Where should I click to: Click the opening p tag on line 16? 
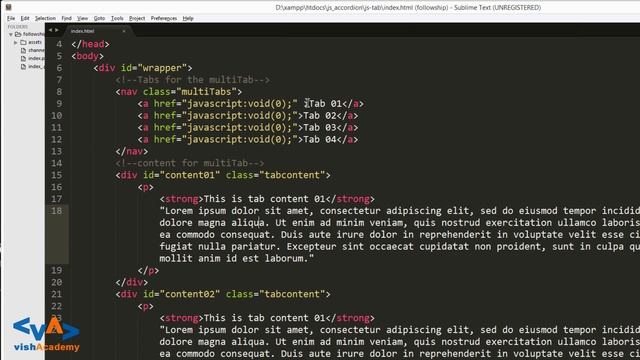tap(145, 187)
